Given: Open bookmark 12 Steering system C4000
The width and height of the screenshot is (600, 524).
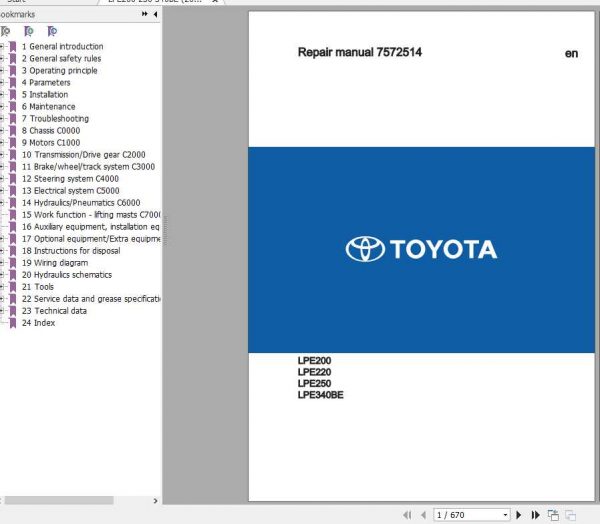Looking at the screenshot, I should coord(70,179).
